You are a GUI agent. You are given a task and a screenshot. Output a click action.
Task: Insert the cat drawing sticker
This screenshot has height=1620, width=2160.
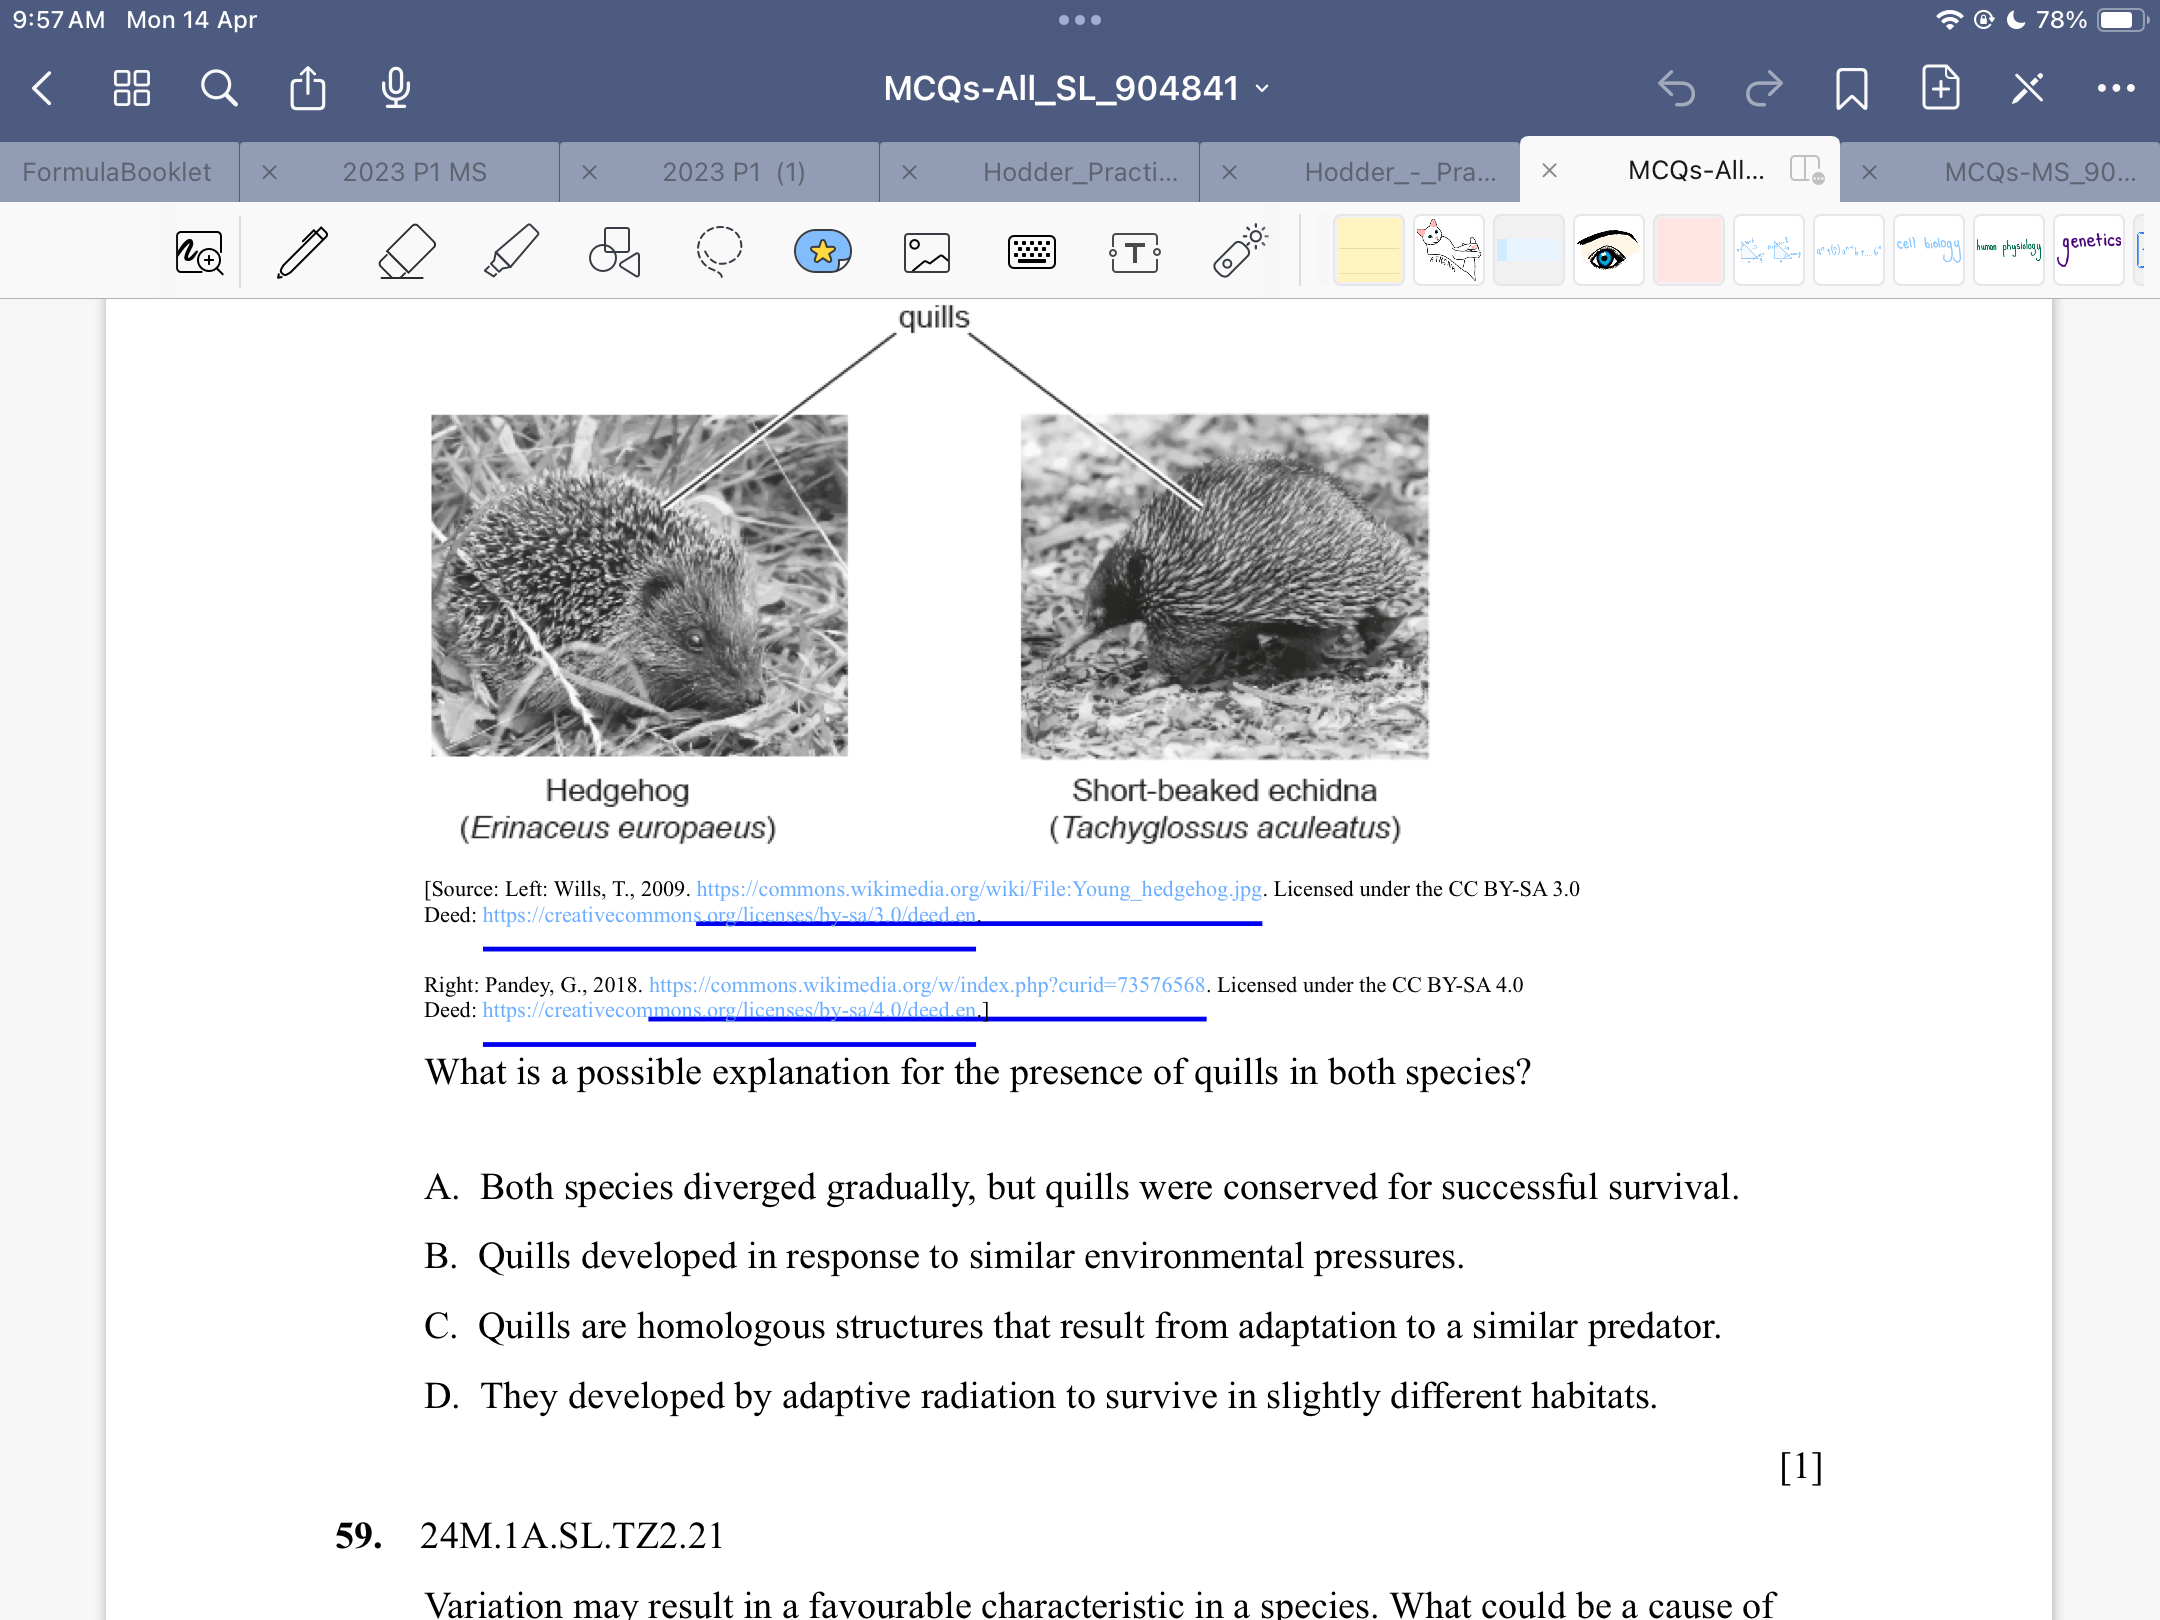[x=1448, y=250]
